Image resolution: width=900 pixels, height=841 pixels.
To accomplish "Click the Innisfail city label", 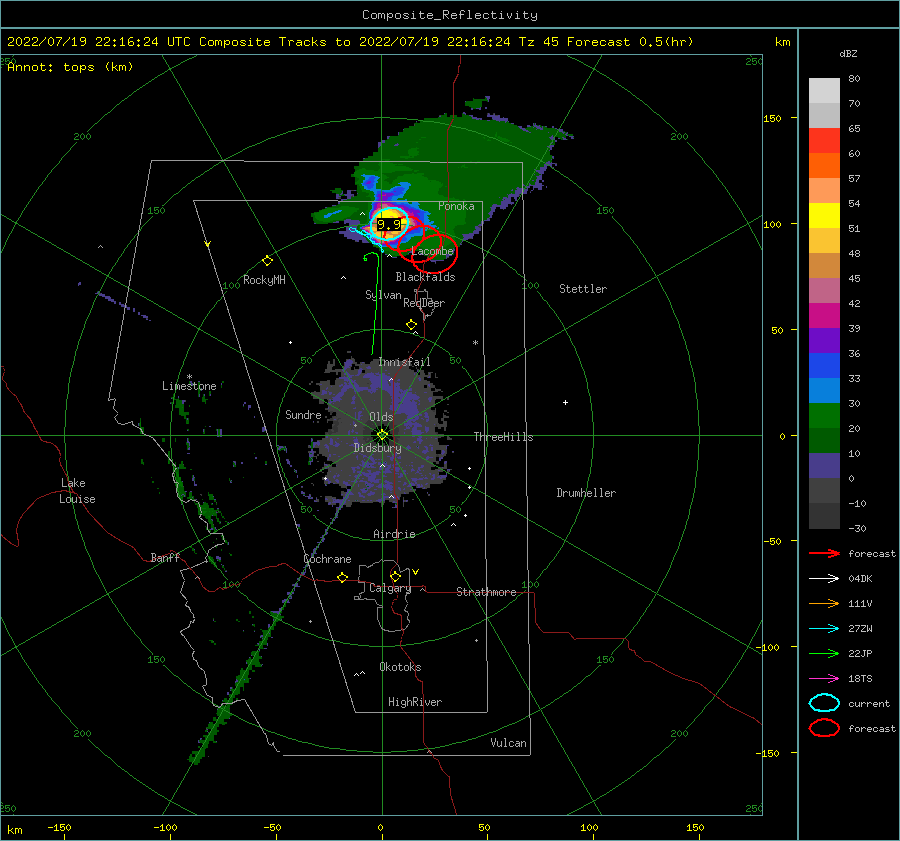I will tap(404, 362).
